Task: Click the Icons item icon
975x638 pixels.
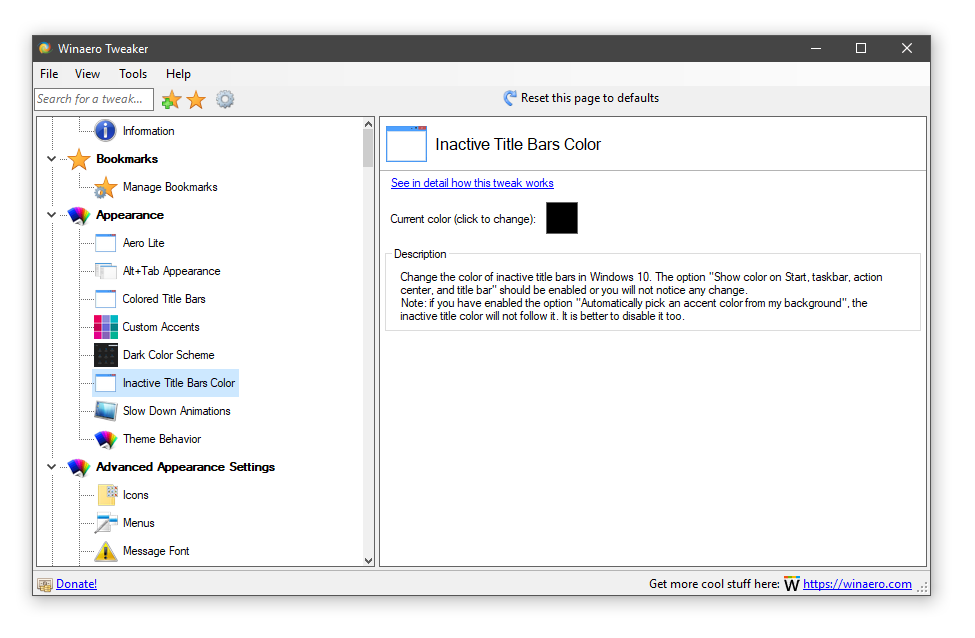Action: pos(106,495)
